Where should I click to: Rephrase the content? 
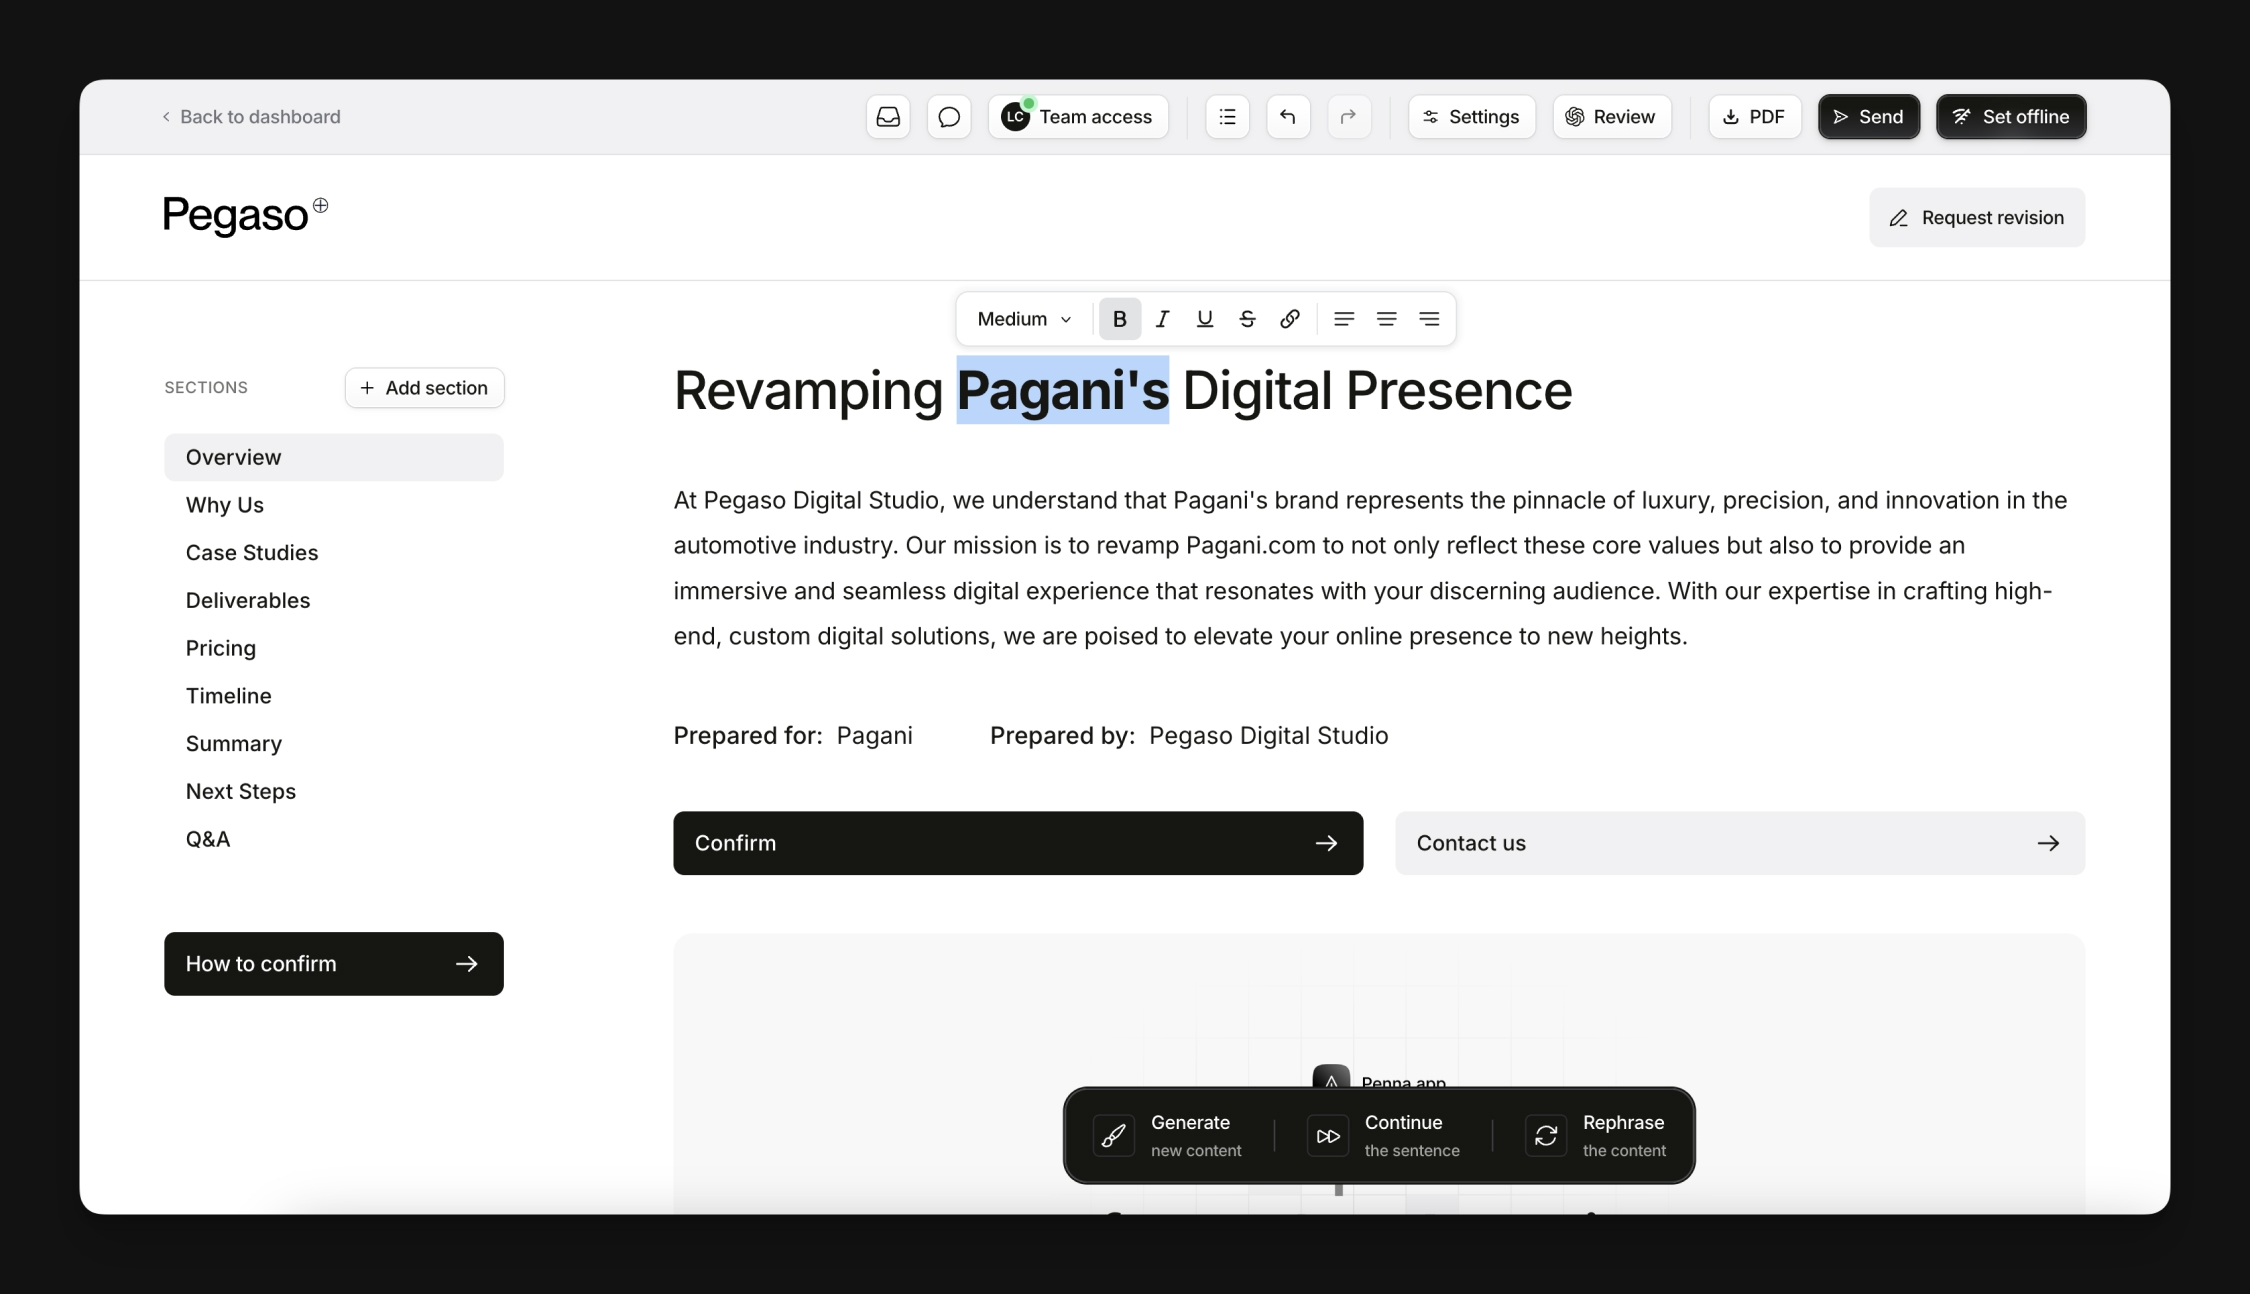[1596, 1136]
